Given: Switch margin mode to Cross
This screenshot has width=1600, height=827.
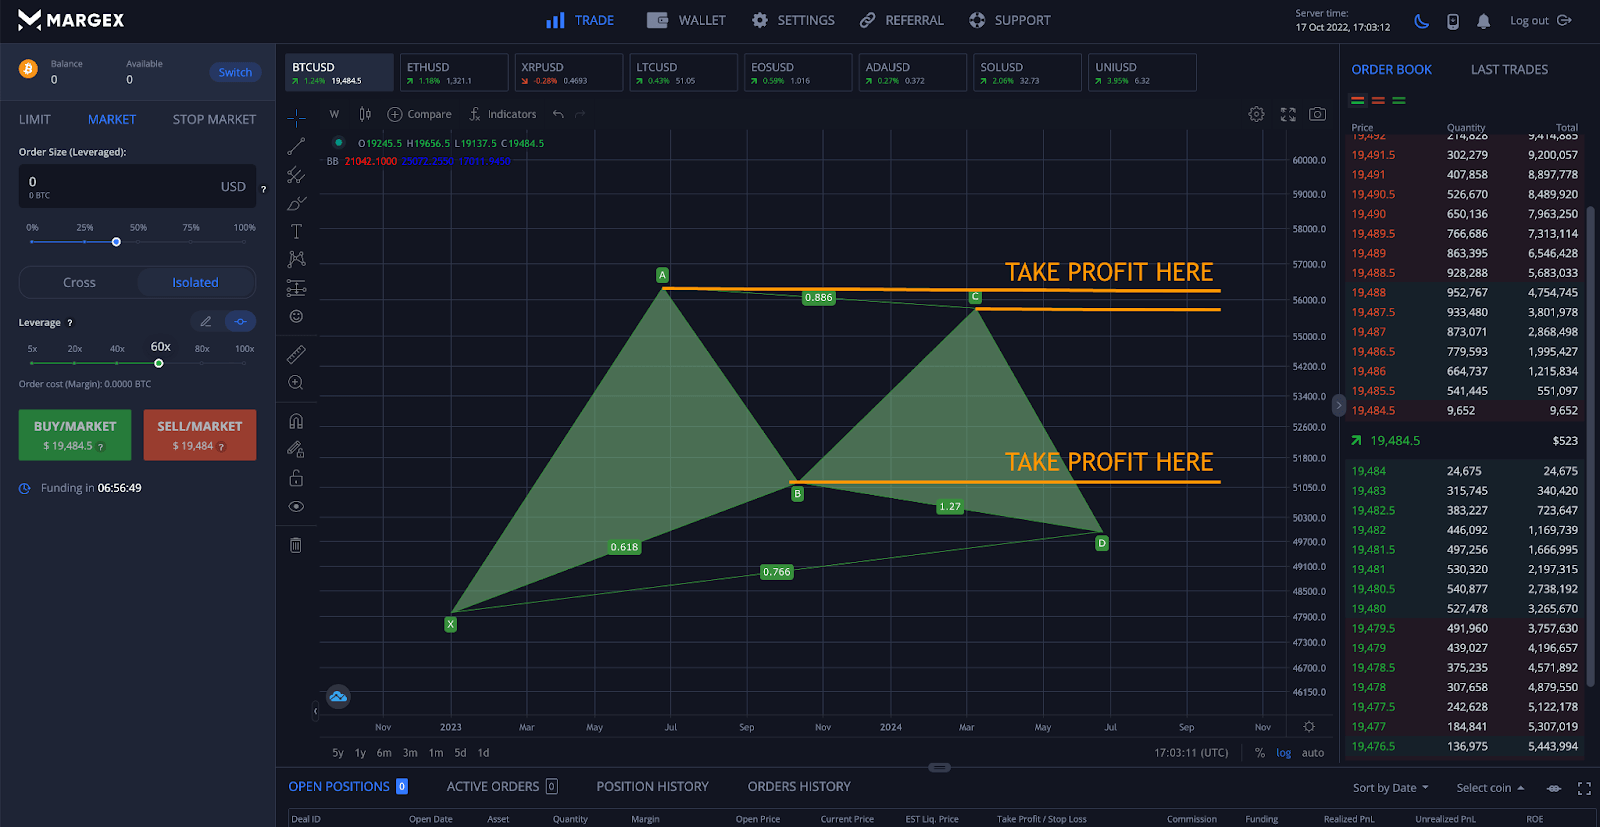Looking at the screenshot, I should pyautogui.click(x=79, y=283).
